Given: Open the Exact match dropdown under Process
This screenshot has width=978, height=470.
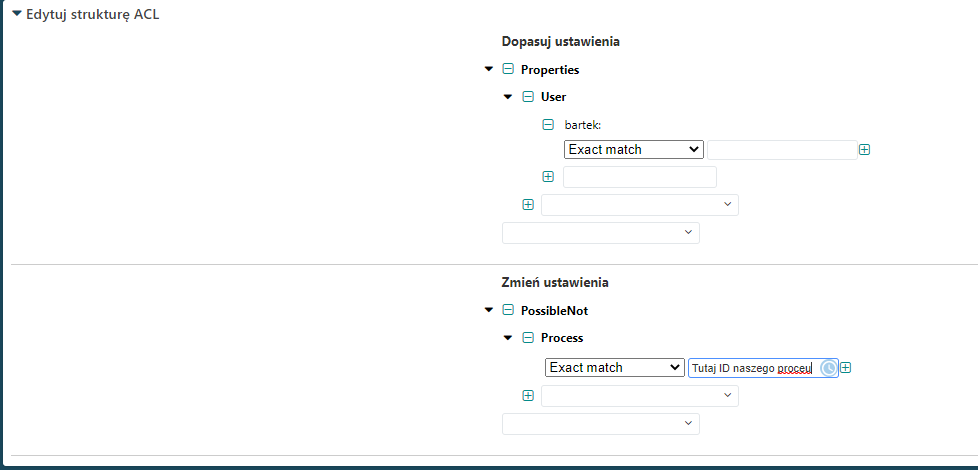Looking at the screenshot, I should pyautogui.click(x=615, y=368).
